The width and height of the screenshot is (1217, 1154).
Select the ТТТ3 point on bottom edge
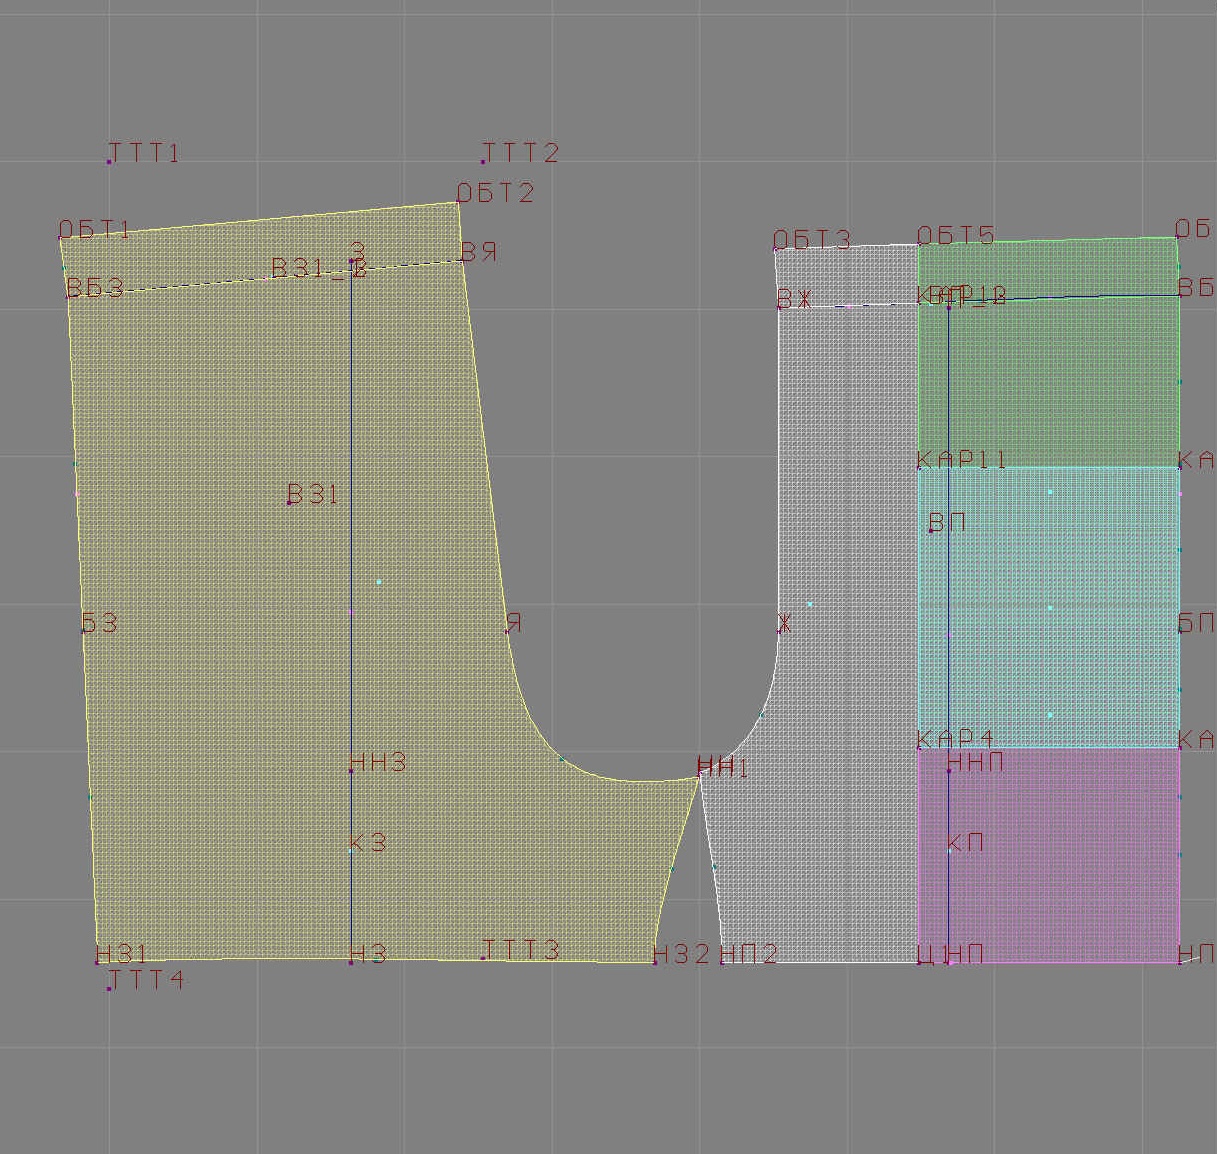pos(484,958)
